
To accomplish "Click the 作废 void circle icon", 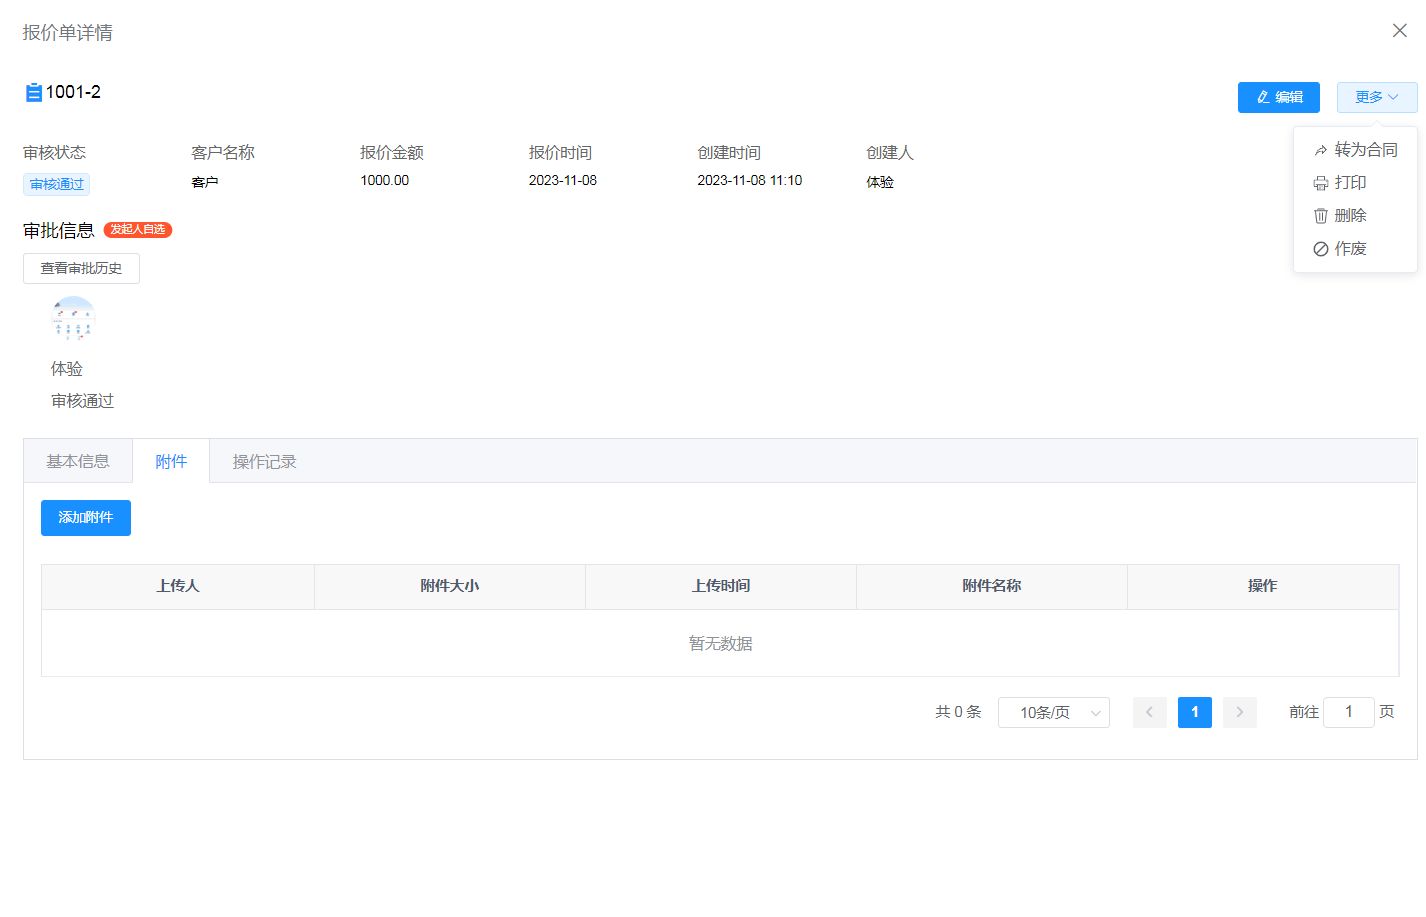I will tap(1321, 249).
